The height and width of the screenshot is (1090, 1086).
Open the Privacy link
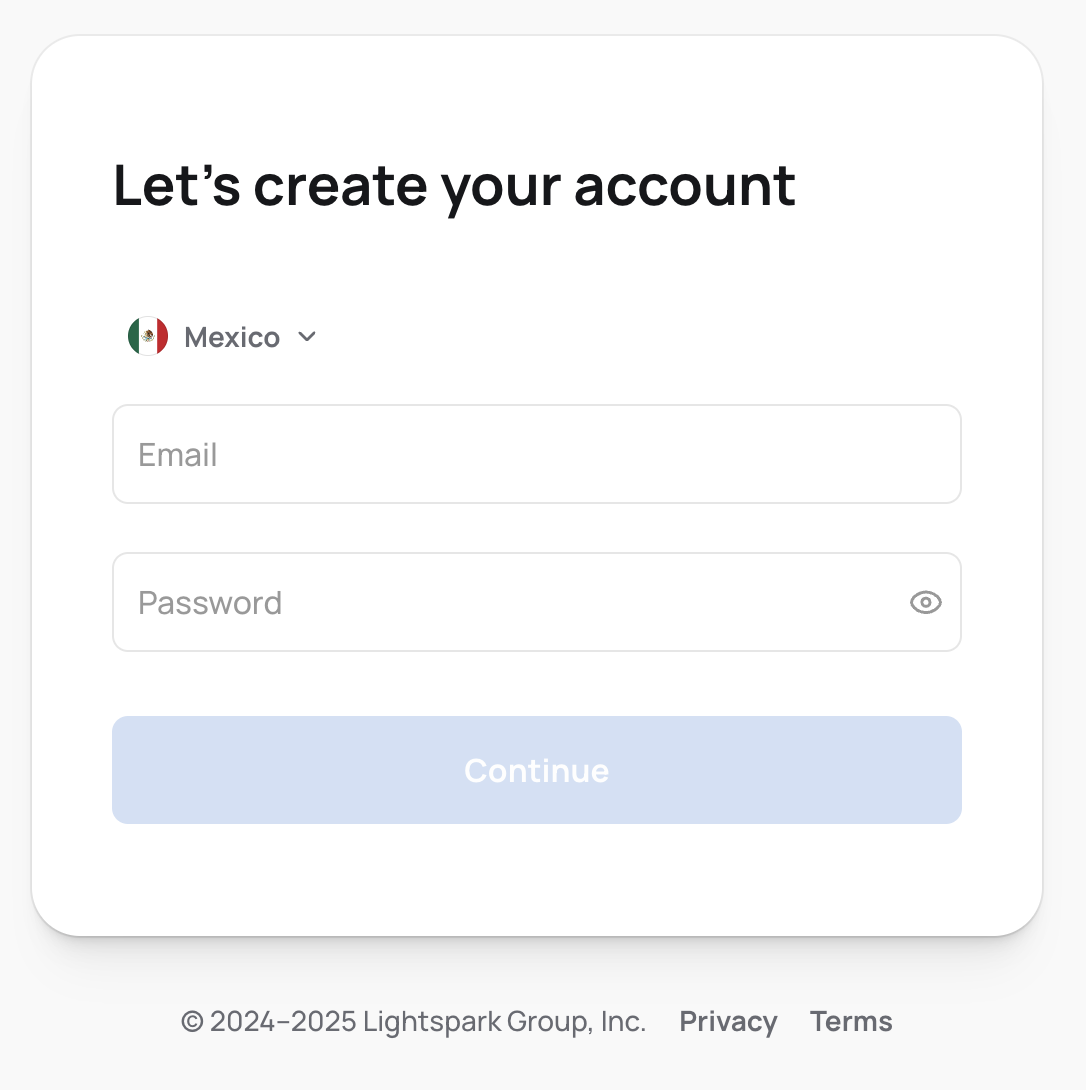pos(728,1021)
